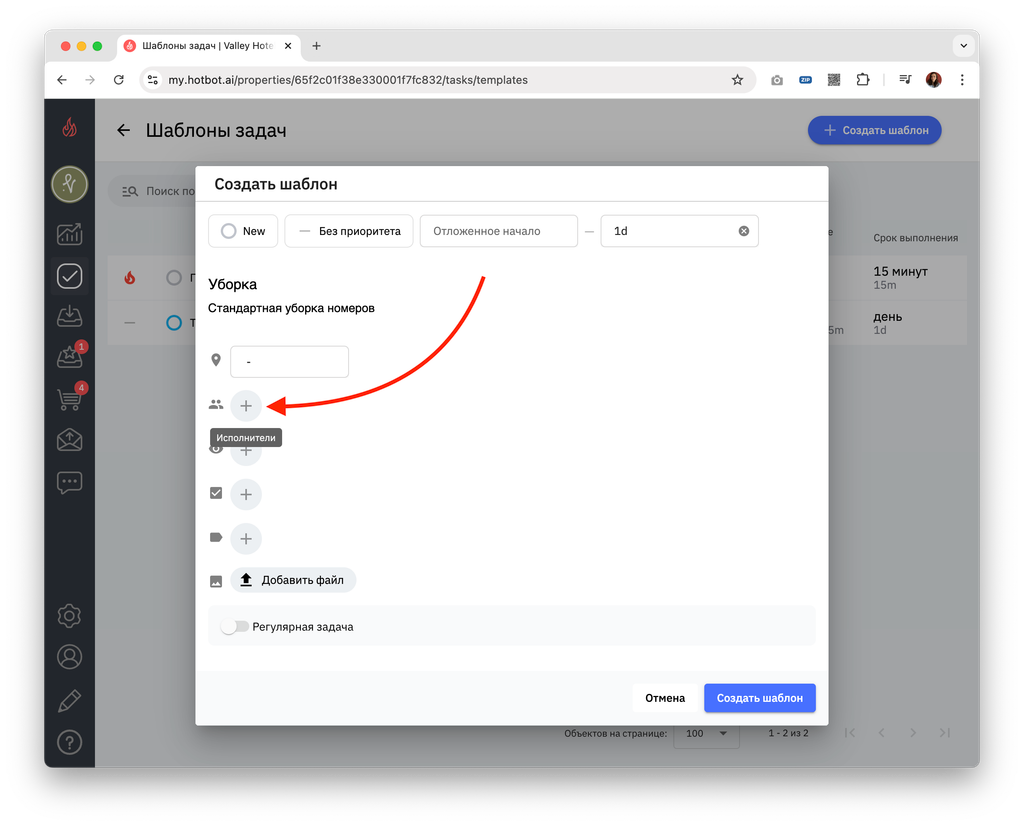The image size is (1024, 826).
Task: Close the Шаблоны задач browser tab
Action: tap(288, 46)
